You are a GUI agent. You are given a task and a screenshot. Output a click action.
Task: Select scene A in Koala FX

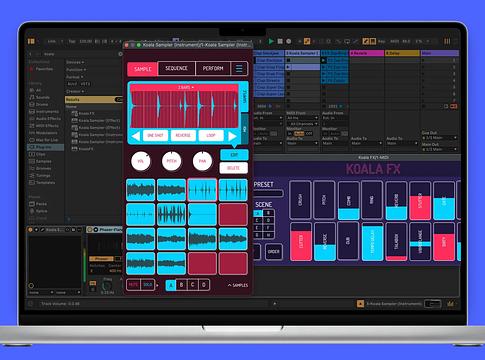[257, 213]
